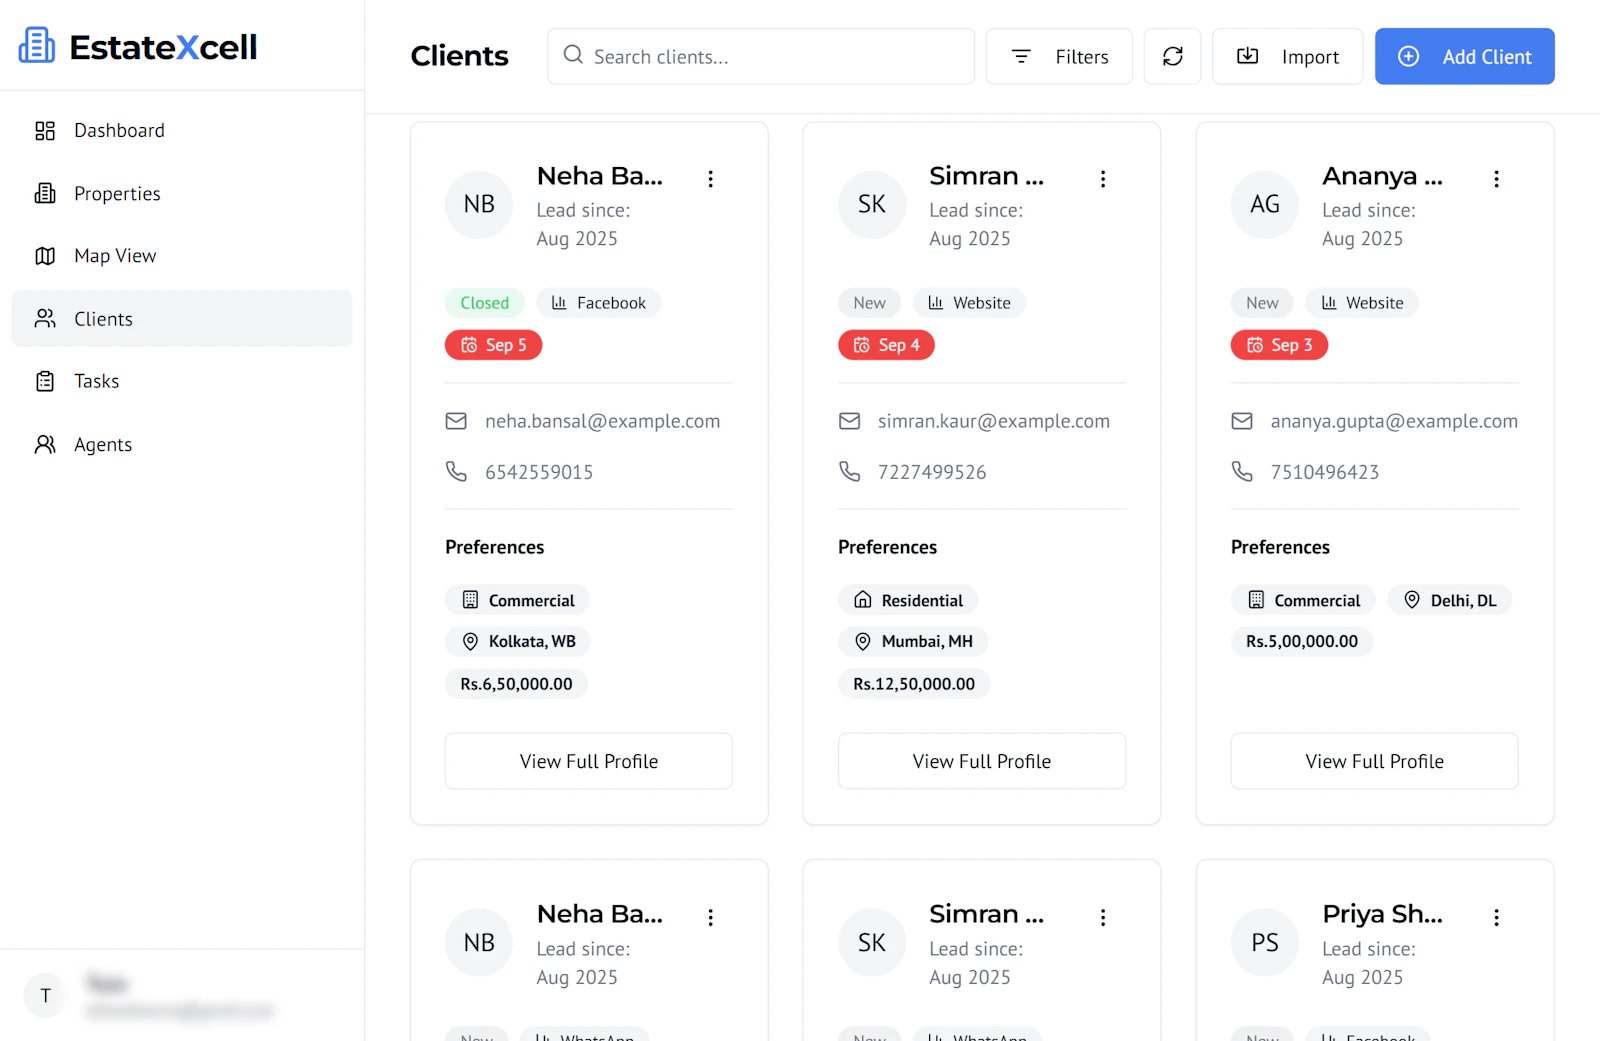Click the search magnifier icon
The width and height of the screenshot is (1600, 1041).
[573, 55]
